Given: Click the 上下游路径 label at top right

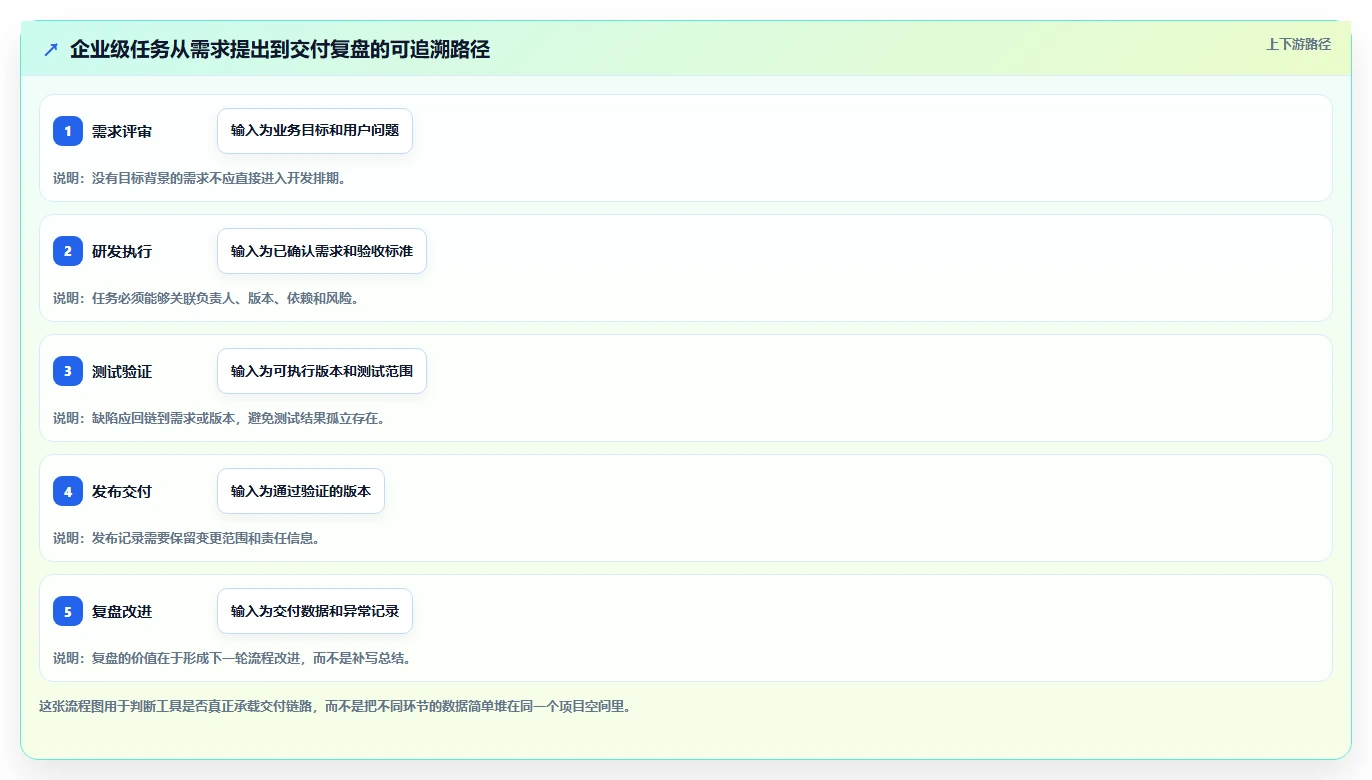Looking at the screenshot, I should (1298, 44).
